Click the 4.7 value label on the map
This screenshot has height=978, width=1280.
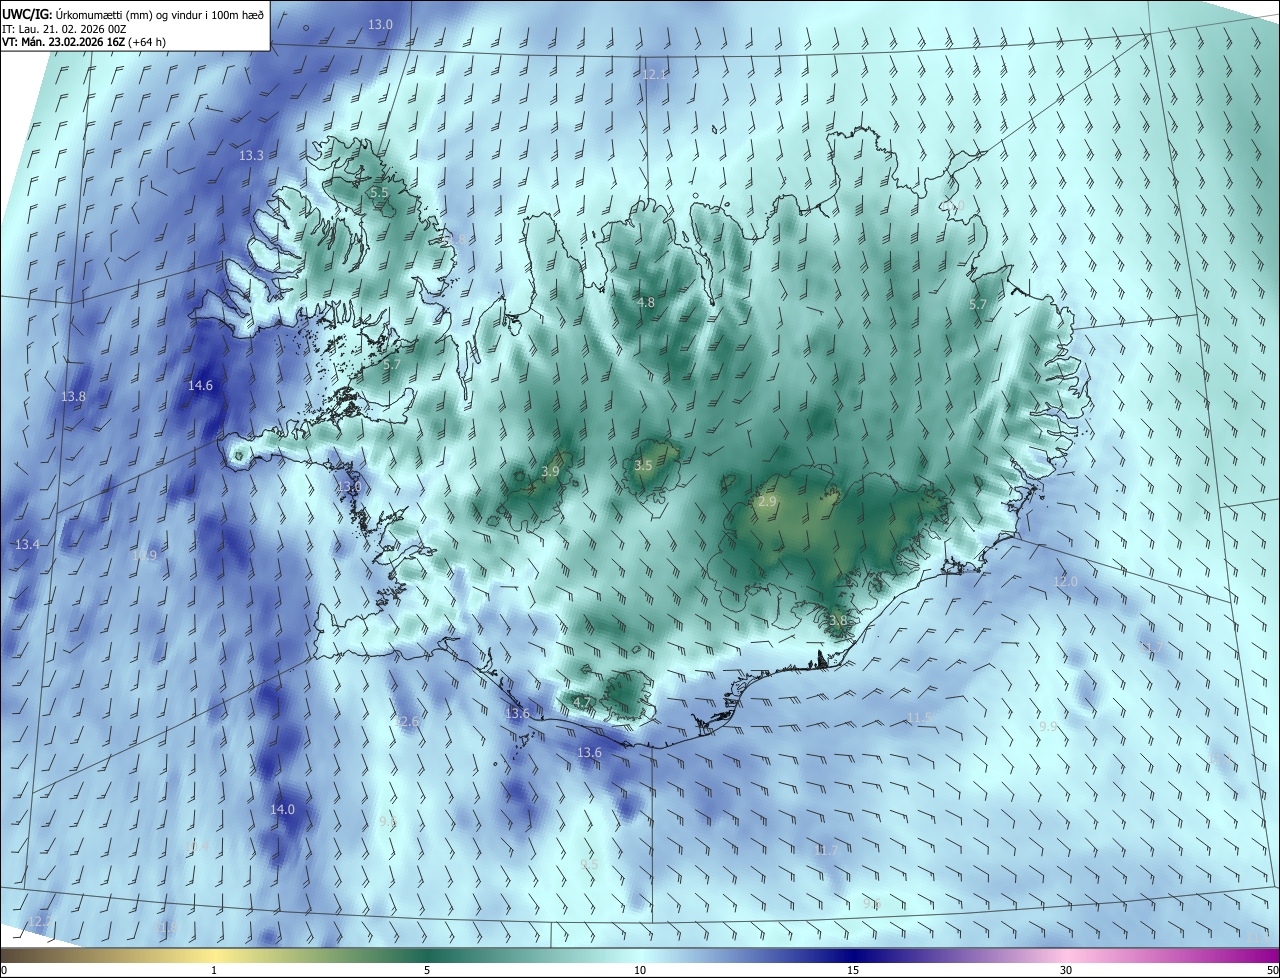click(x=582, y=703)
